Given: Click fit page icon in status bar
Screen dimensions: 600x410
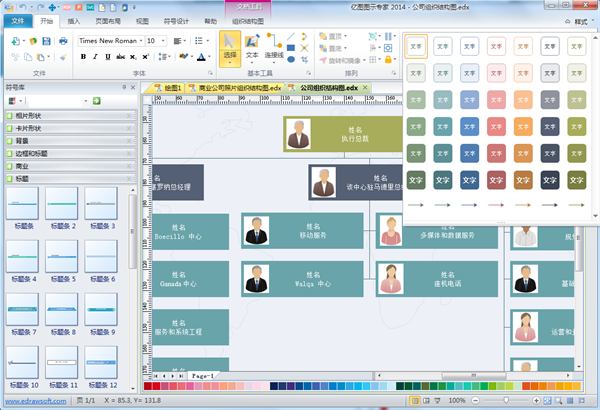Looking at the screenshot, I should (x=547, y=400).
